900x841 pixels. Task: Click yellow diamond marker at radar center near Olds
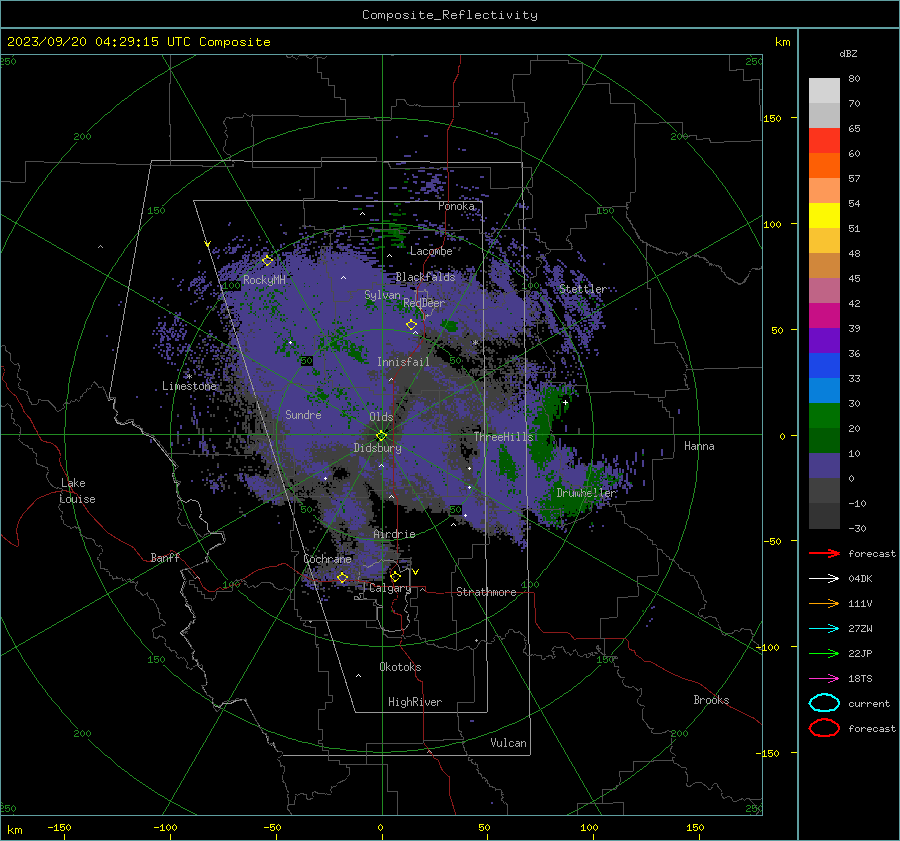(381, 435)
